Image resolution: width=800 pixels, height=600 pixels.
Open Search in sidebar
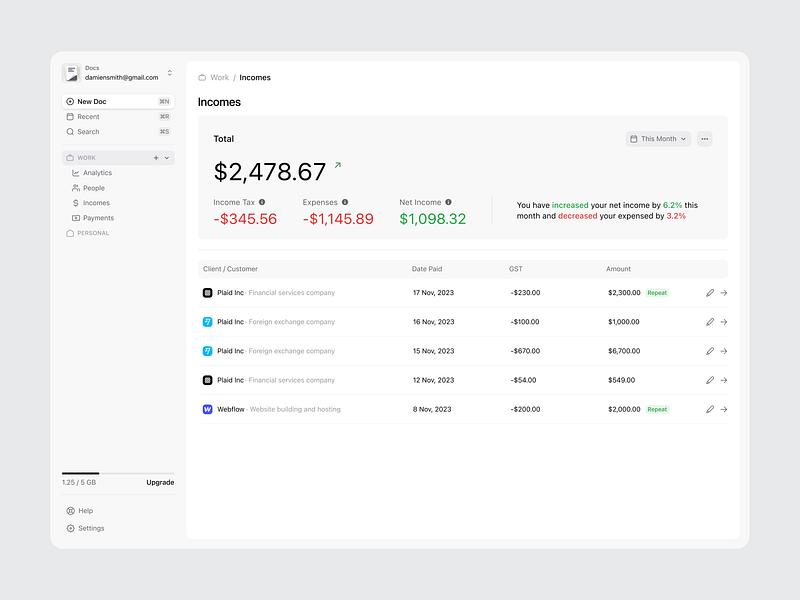click(x=118, y=132)
